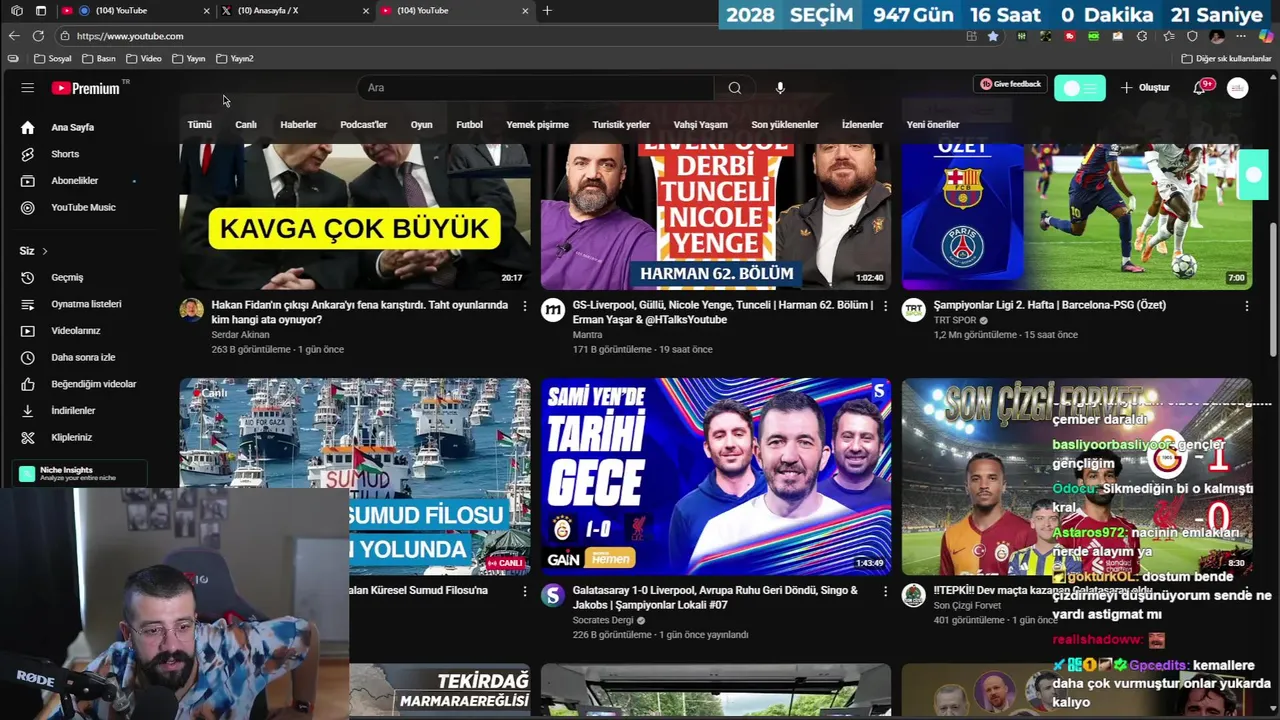Screen dimensions: 1280x720
Task: Open options menu for Barcelona-PSG video
Action: [x=1246, y=306]
